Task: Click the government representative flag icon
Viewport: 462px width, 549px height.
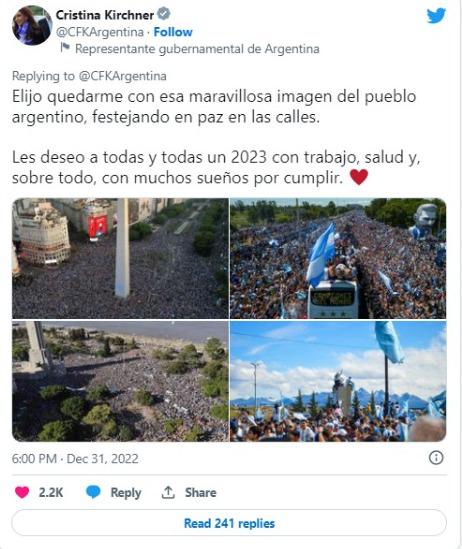Action: 65,47
